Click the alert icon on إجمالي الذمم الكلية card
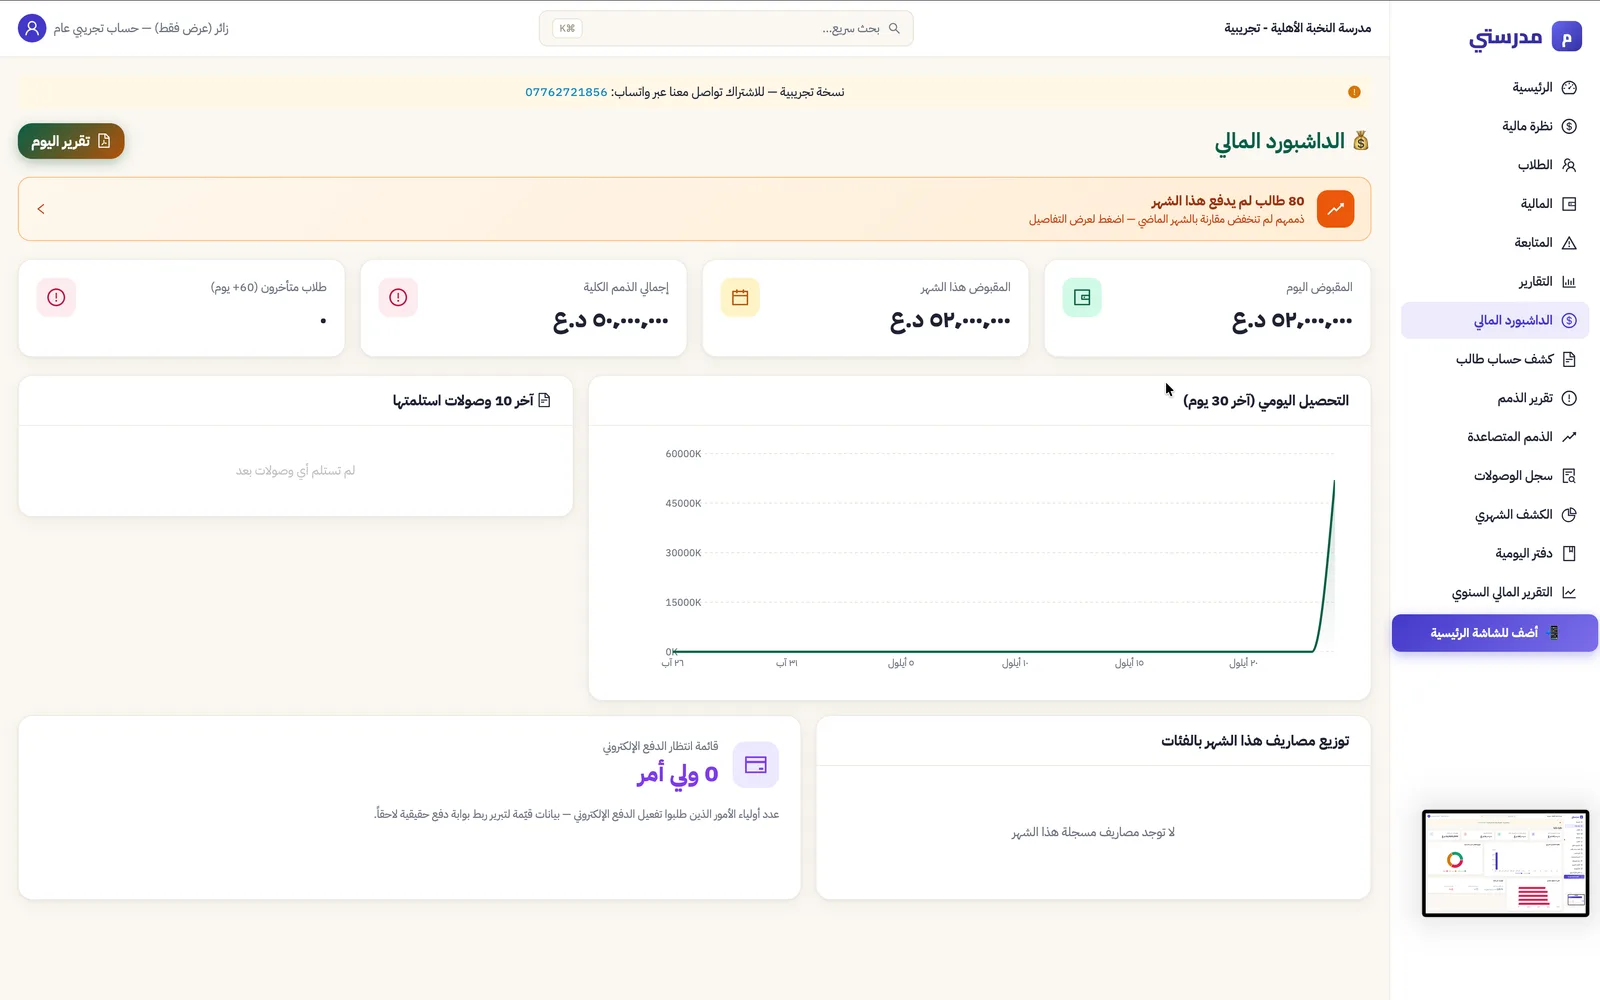 398,297
